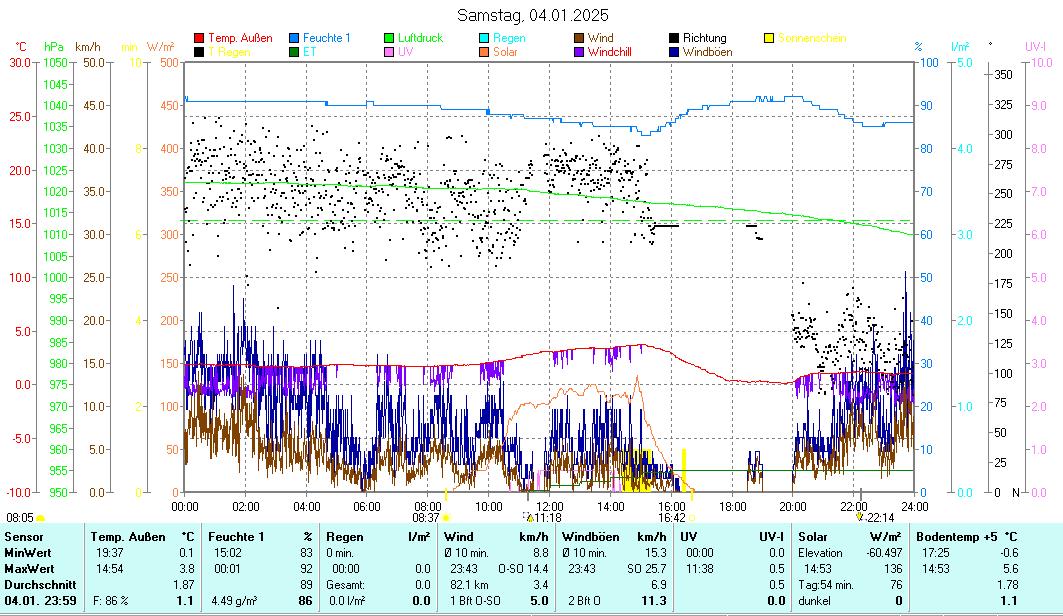Click the sunrise marker at 08:37
The width and height of the screenshot is (1063, 616).
(446, 517)
